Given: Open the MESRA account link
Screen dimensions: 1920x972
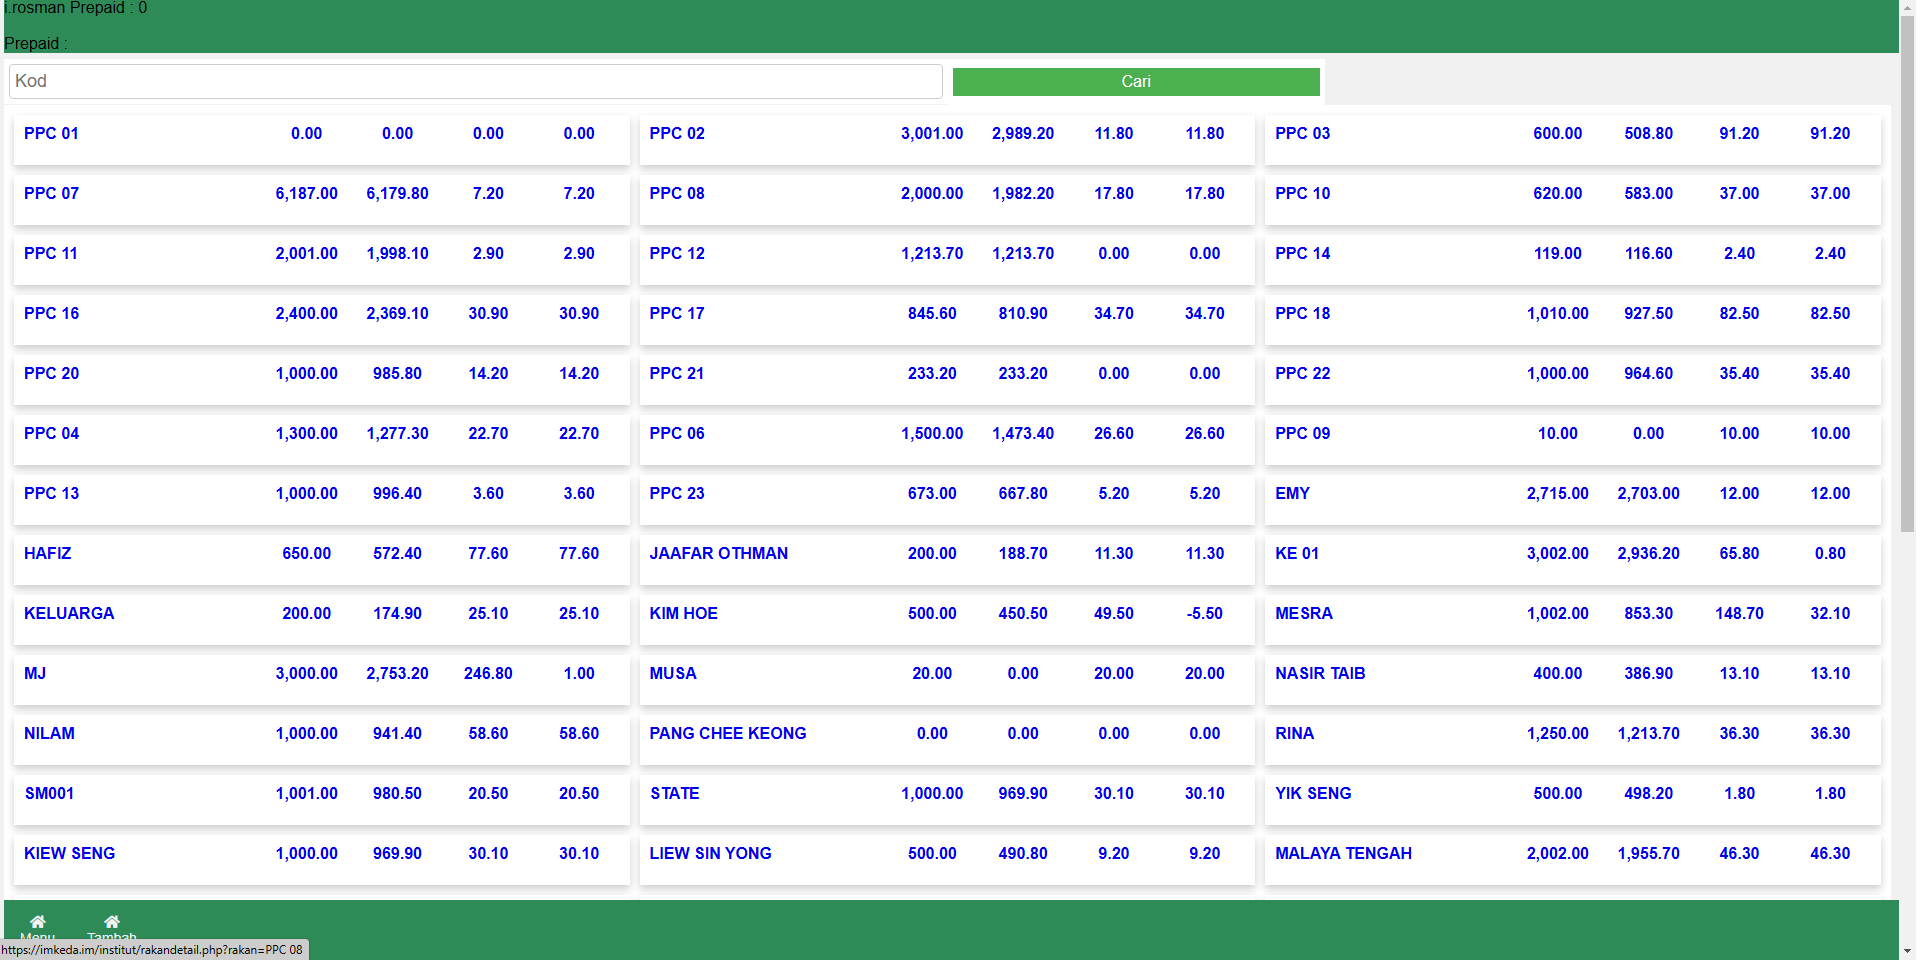Looking at the screenshot, I should pos(1303,614).
